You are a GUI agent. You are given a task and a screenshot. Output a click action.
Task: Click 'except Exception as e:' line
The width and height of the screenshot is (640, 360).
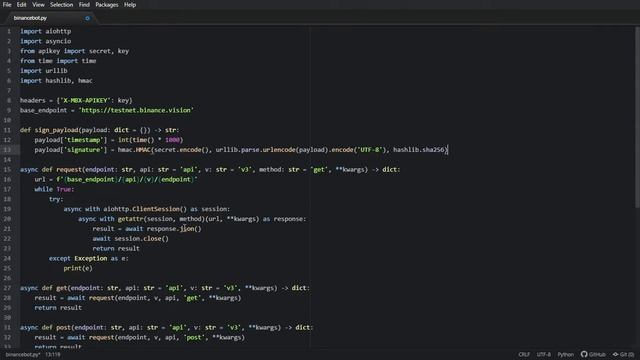click(x=89, y=258)
